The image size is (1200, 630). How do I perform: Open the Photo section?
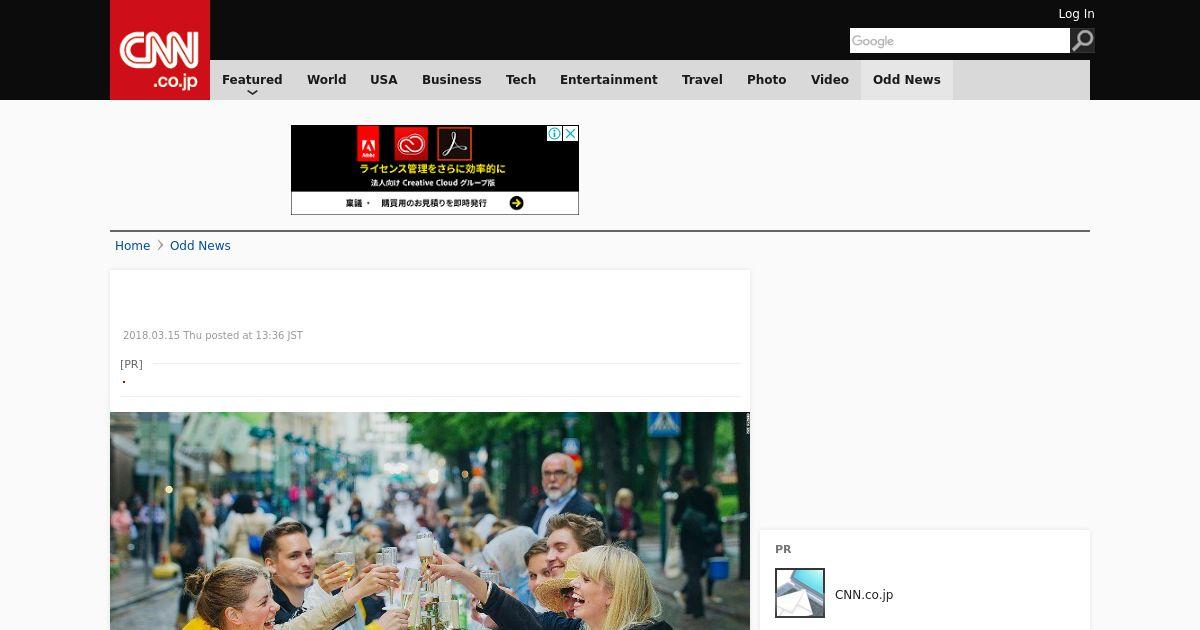(x=767, y=80)
